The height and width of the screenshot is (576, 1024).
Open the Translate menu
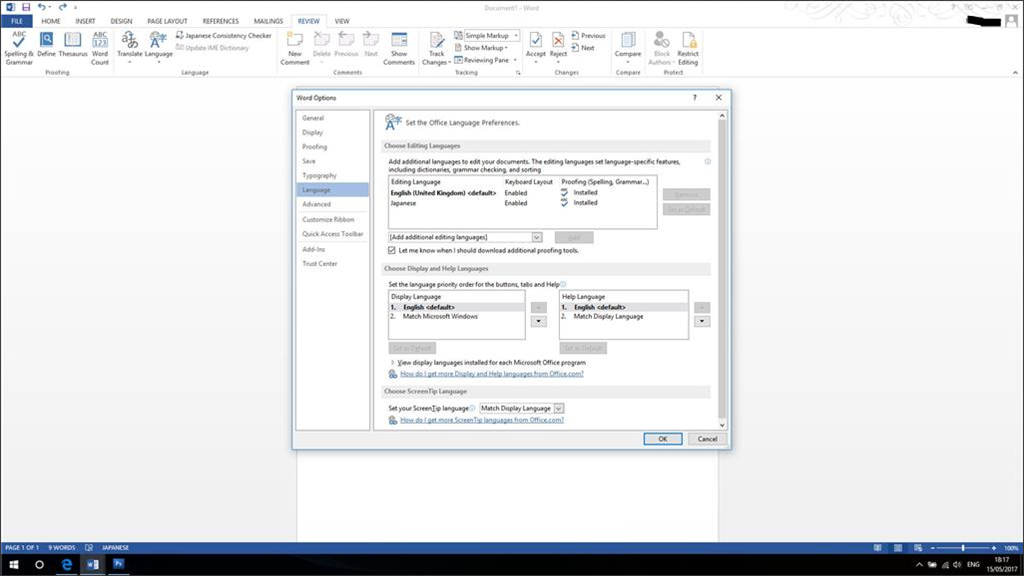pos(129,47)
